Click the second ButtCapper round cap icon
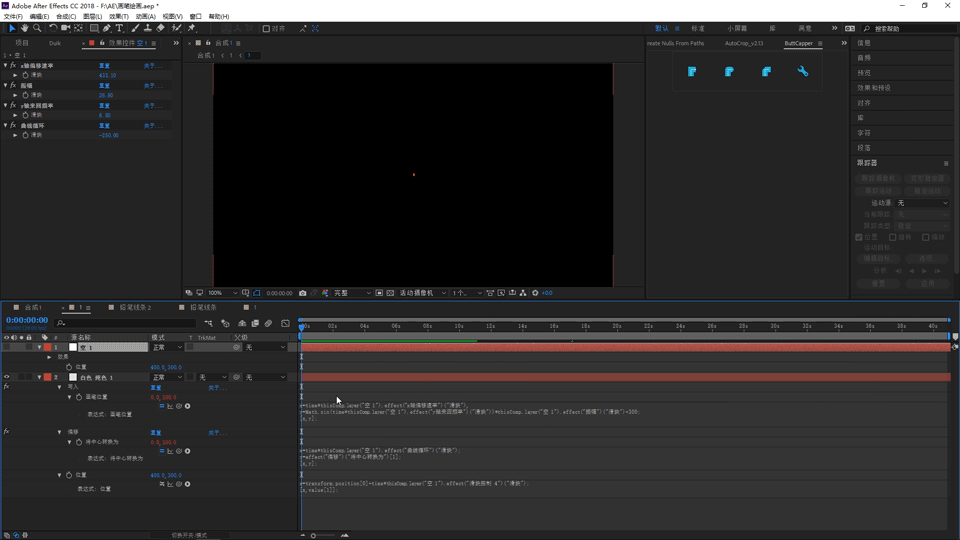960x540 pixels. (x=729, y=72)
